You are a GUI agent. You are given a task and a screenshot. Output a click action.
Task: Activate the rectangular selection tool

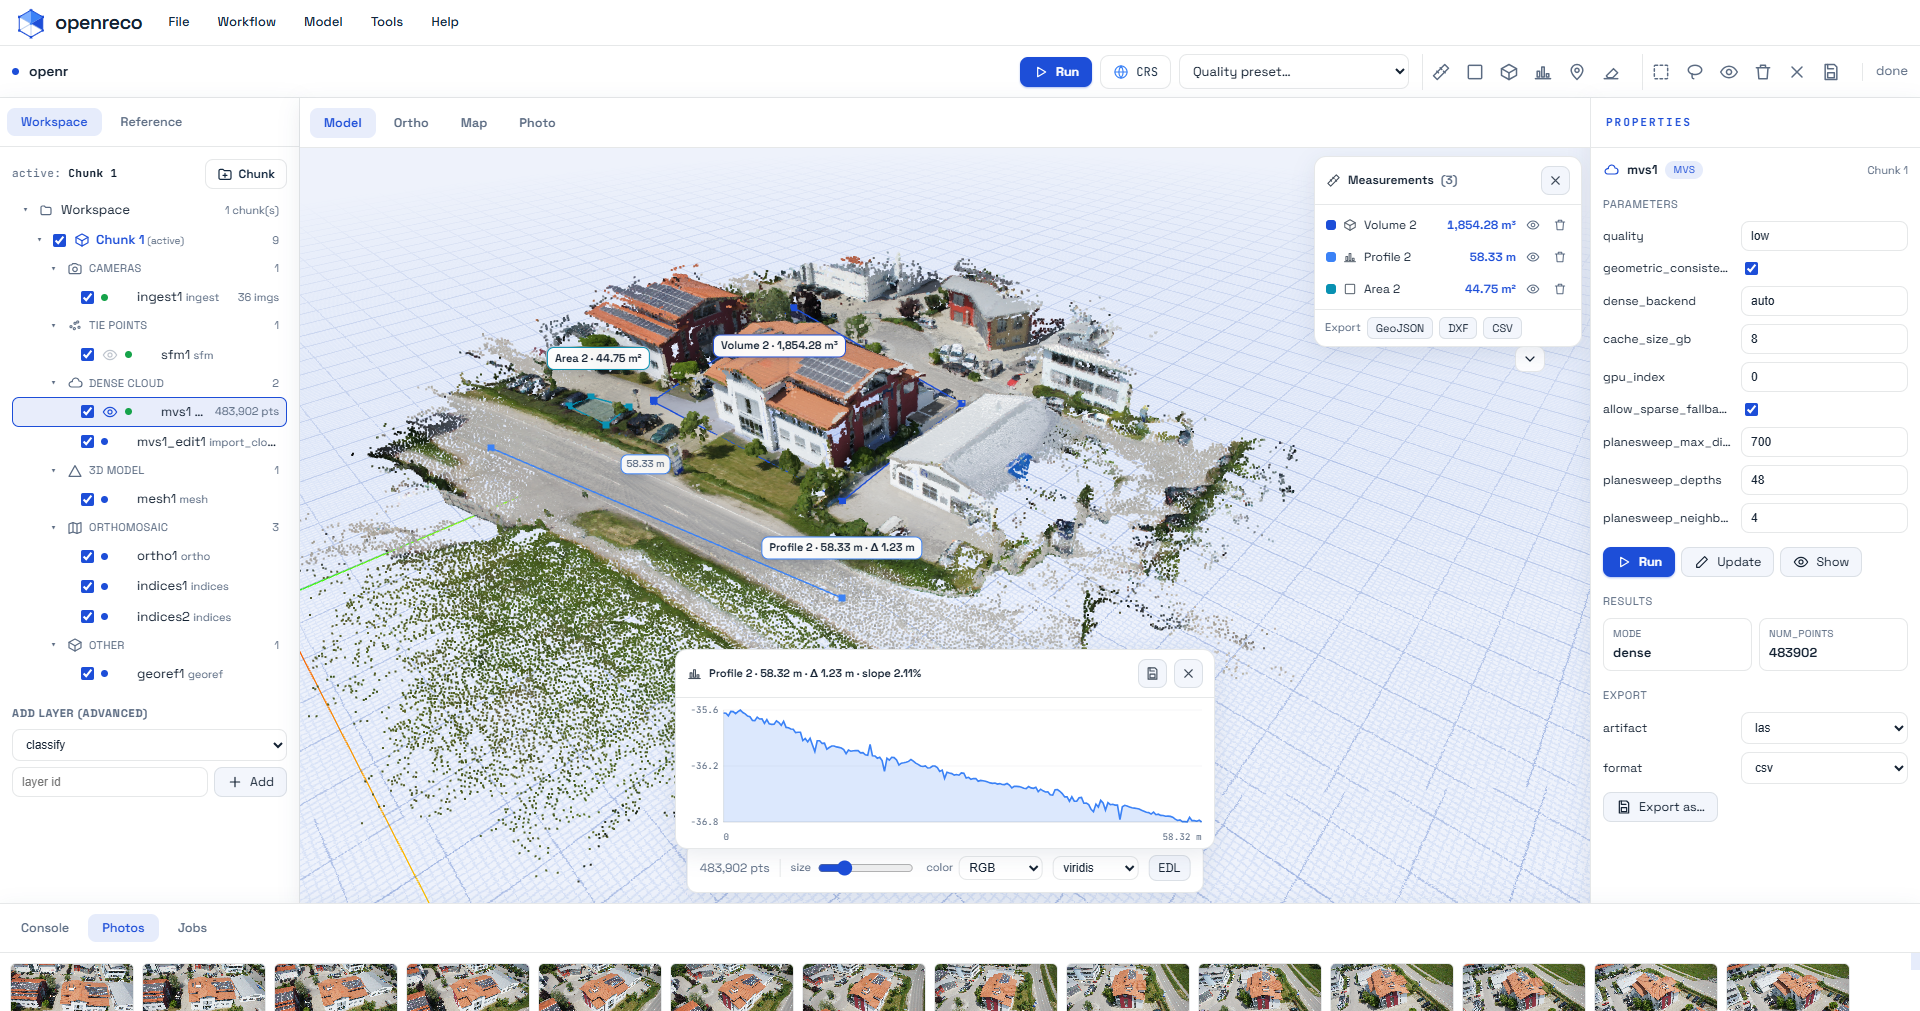coord(1661,72)
